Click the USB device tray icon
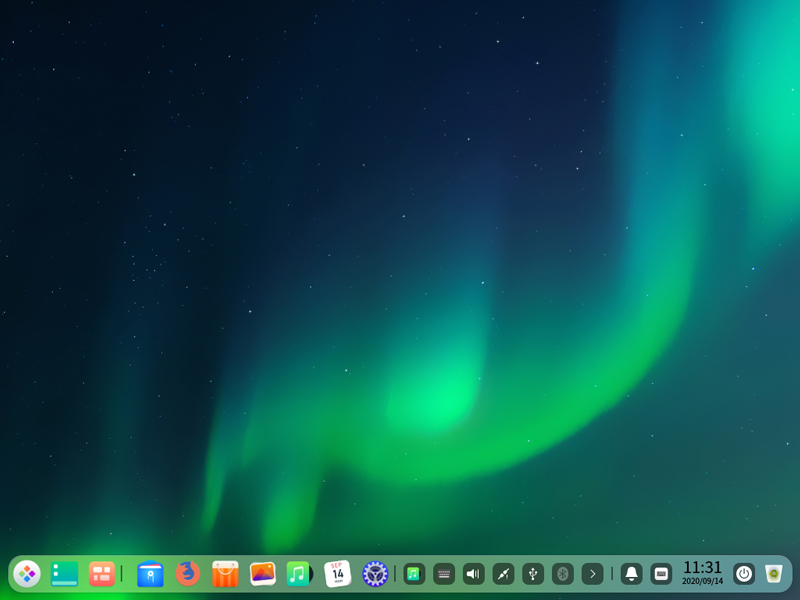This screenshot has width=800, height=600. click(x=533, y=573)
